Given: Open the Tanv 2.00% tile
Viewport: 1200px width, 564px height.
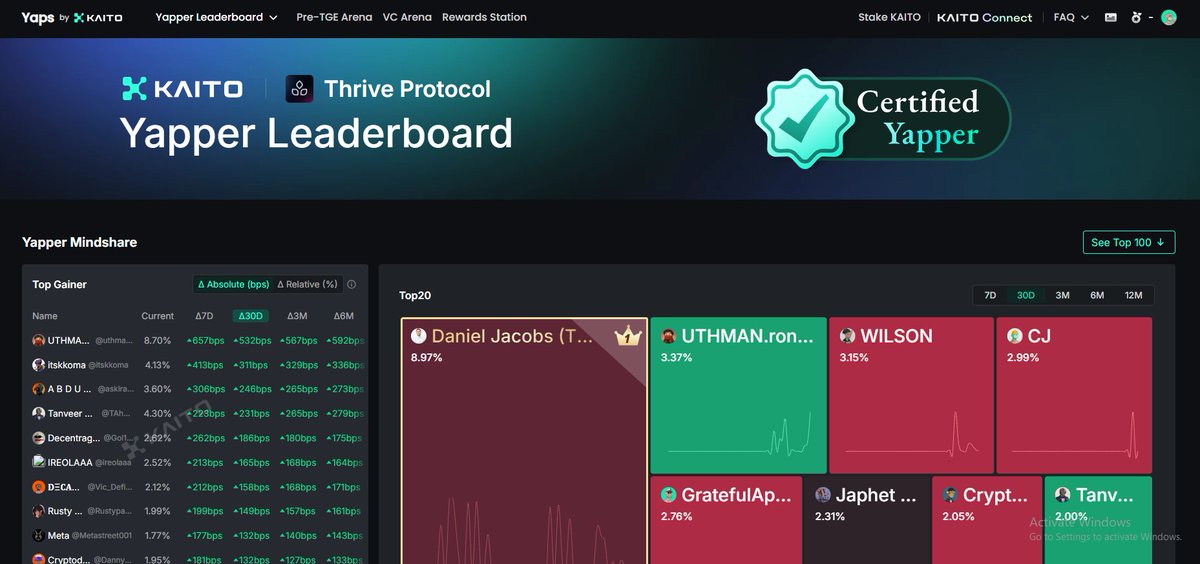Looking at the screenshot, I should pos(1098,520).
